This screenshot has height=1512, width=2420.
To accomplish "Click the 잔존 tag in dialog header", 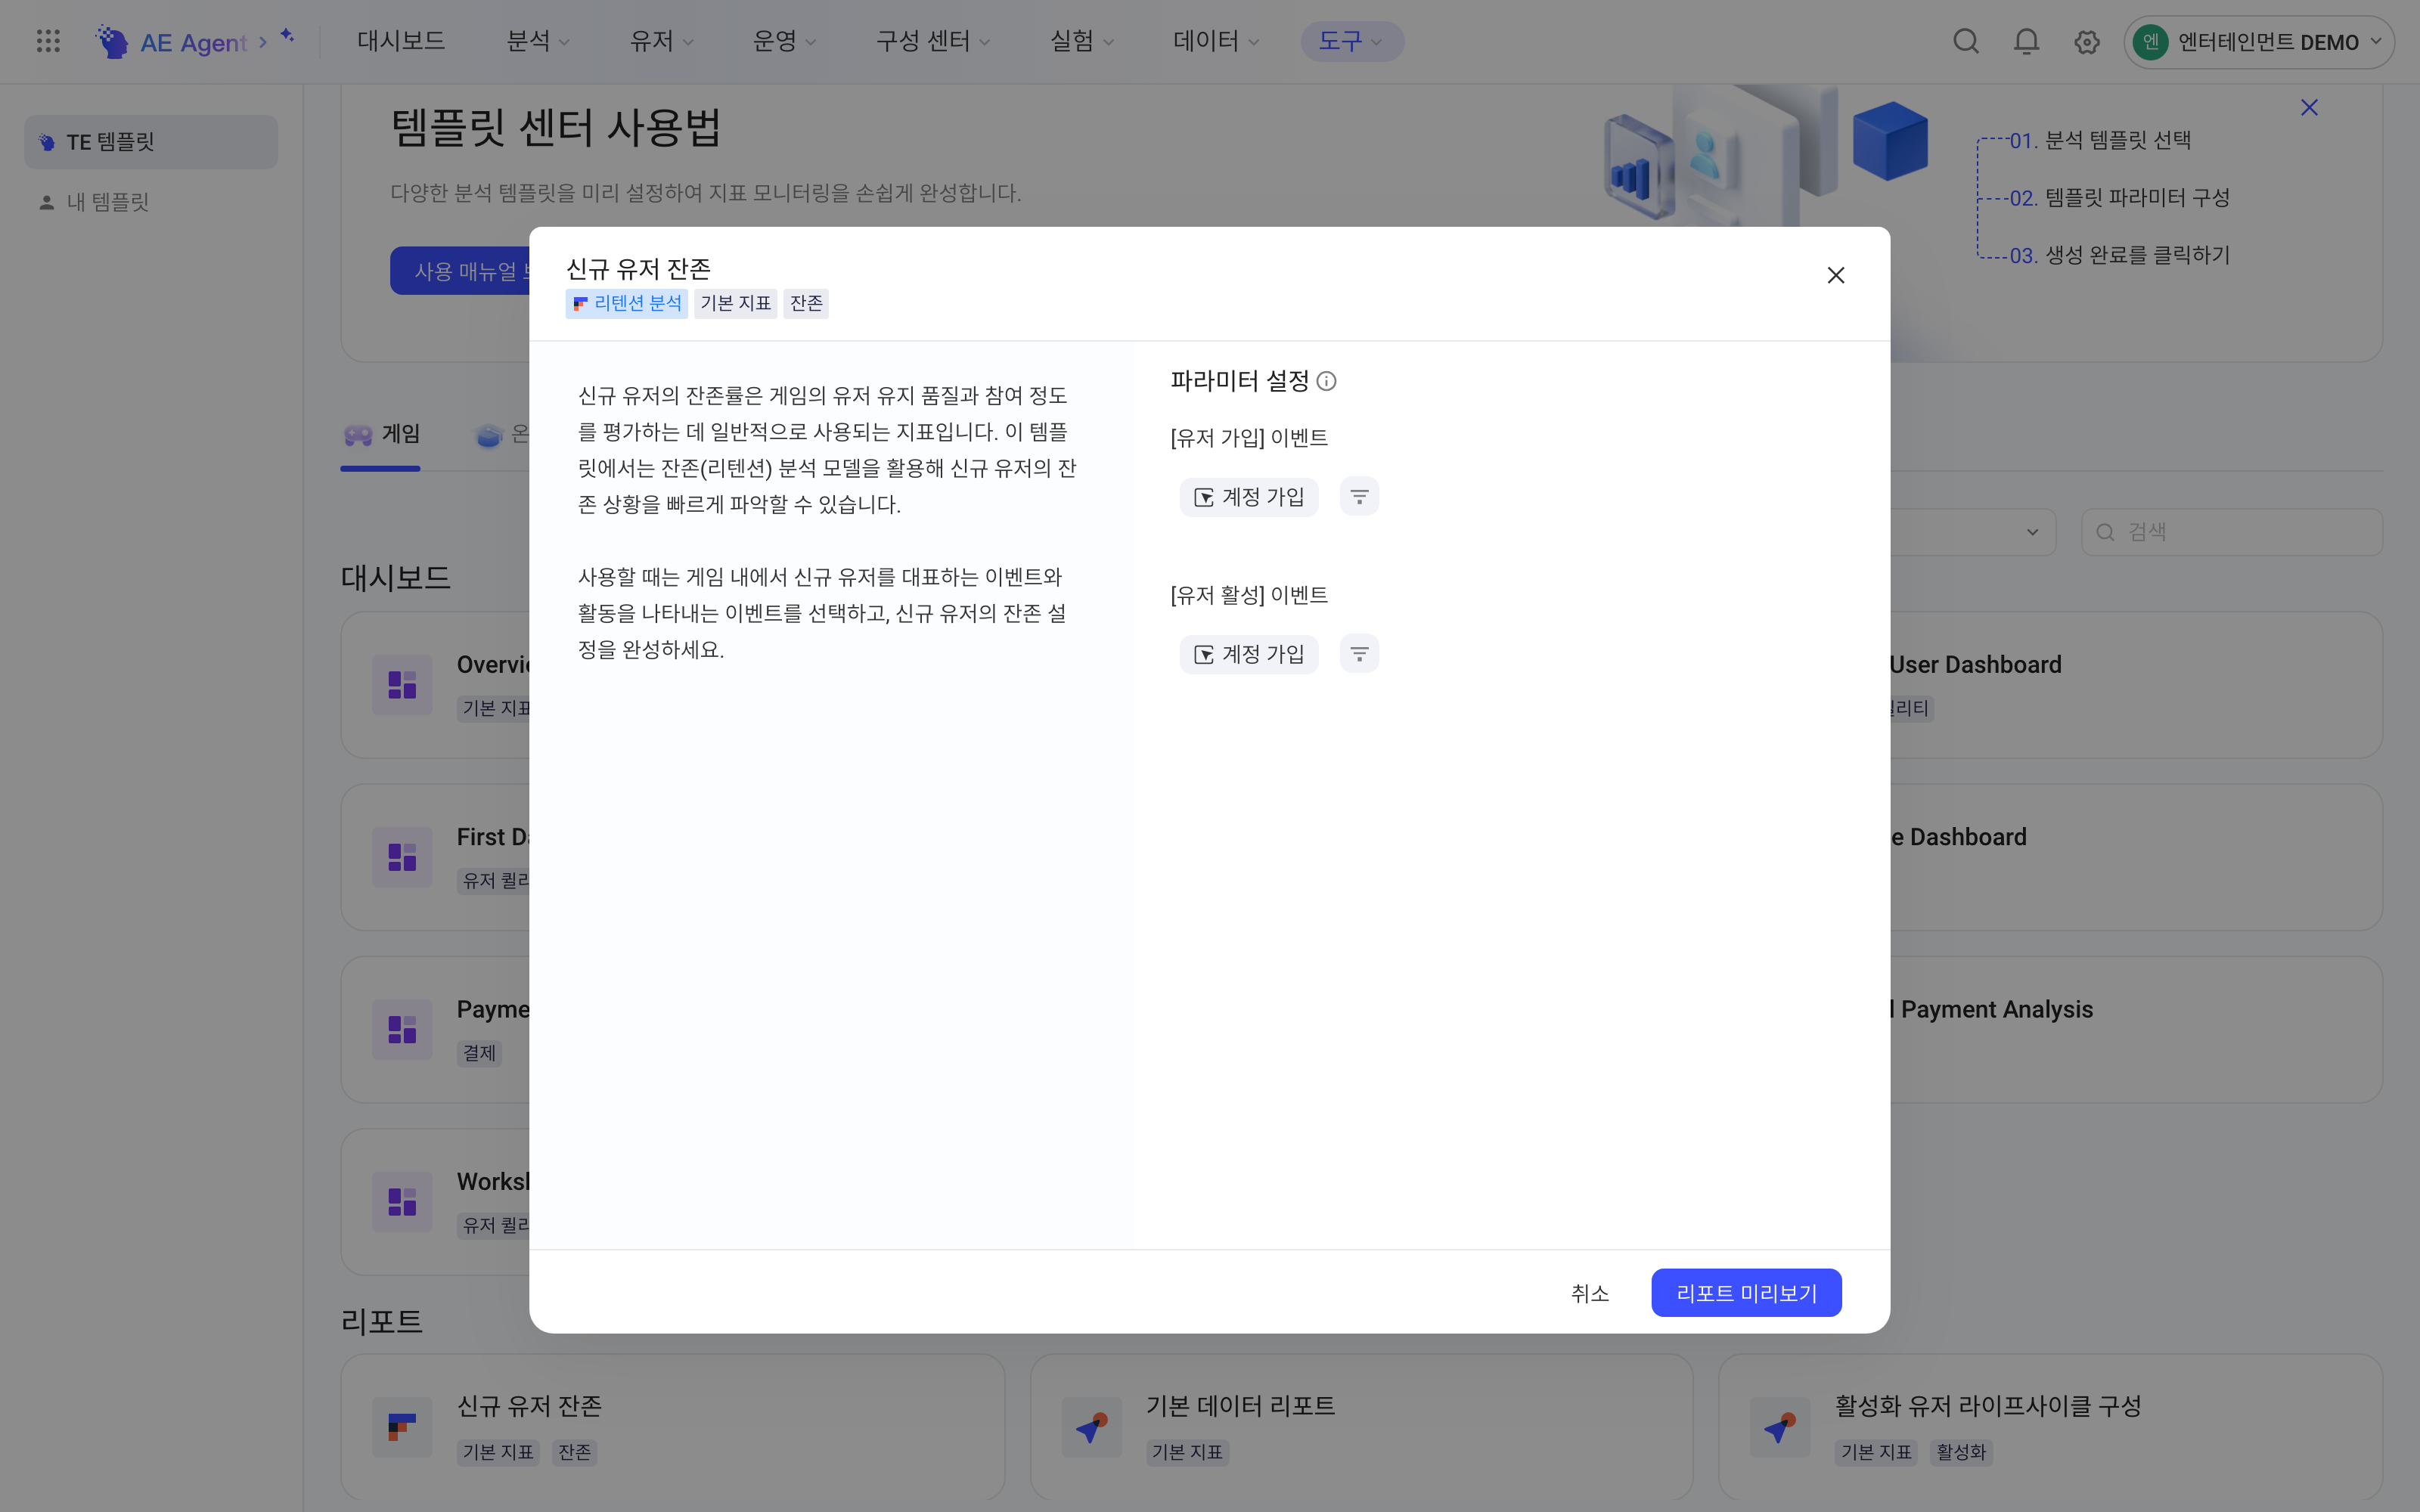I will point(806,304).
